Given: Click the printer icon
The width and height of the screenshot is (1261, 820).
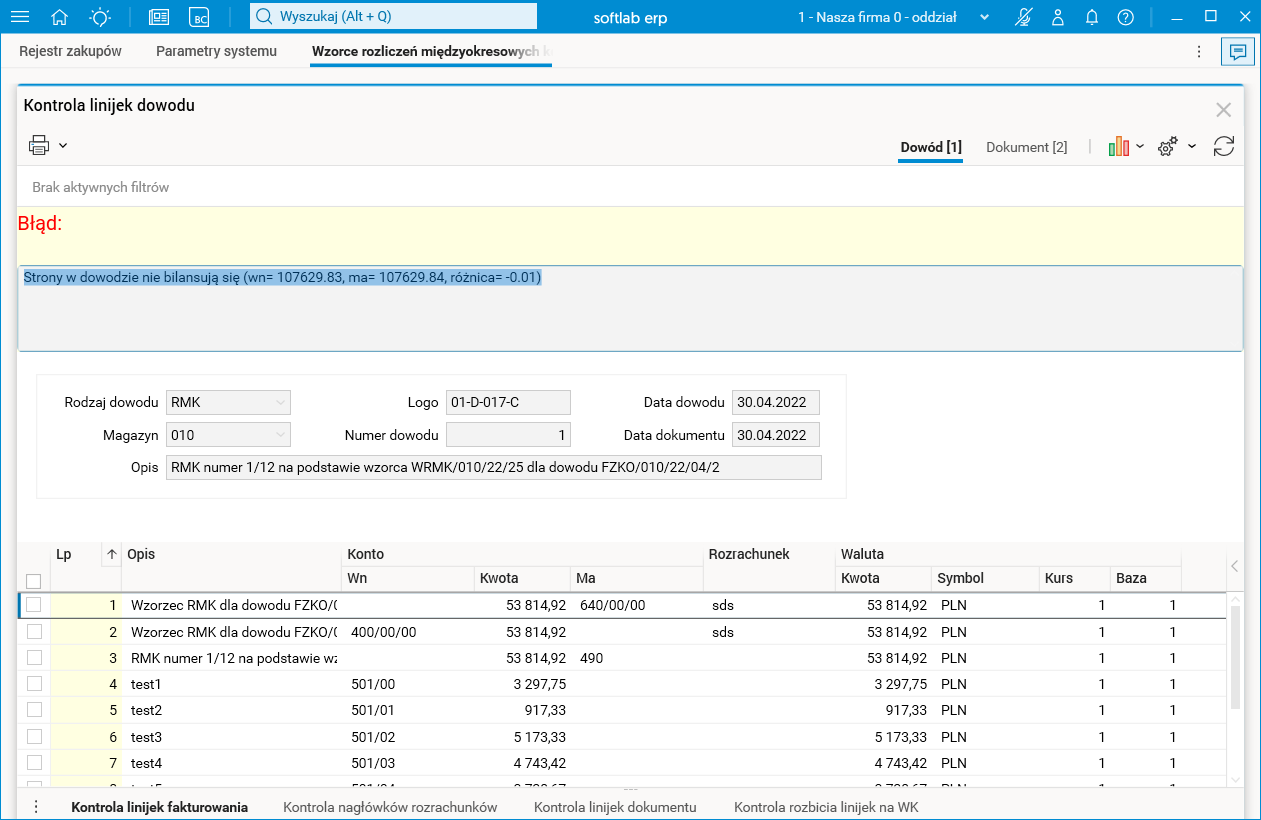Looking at the screenshot, I should point(39,146).
